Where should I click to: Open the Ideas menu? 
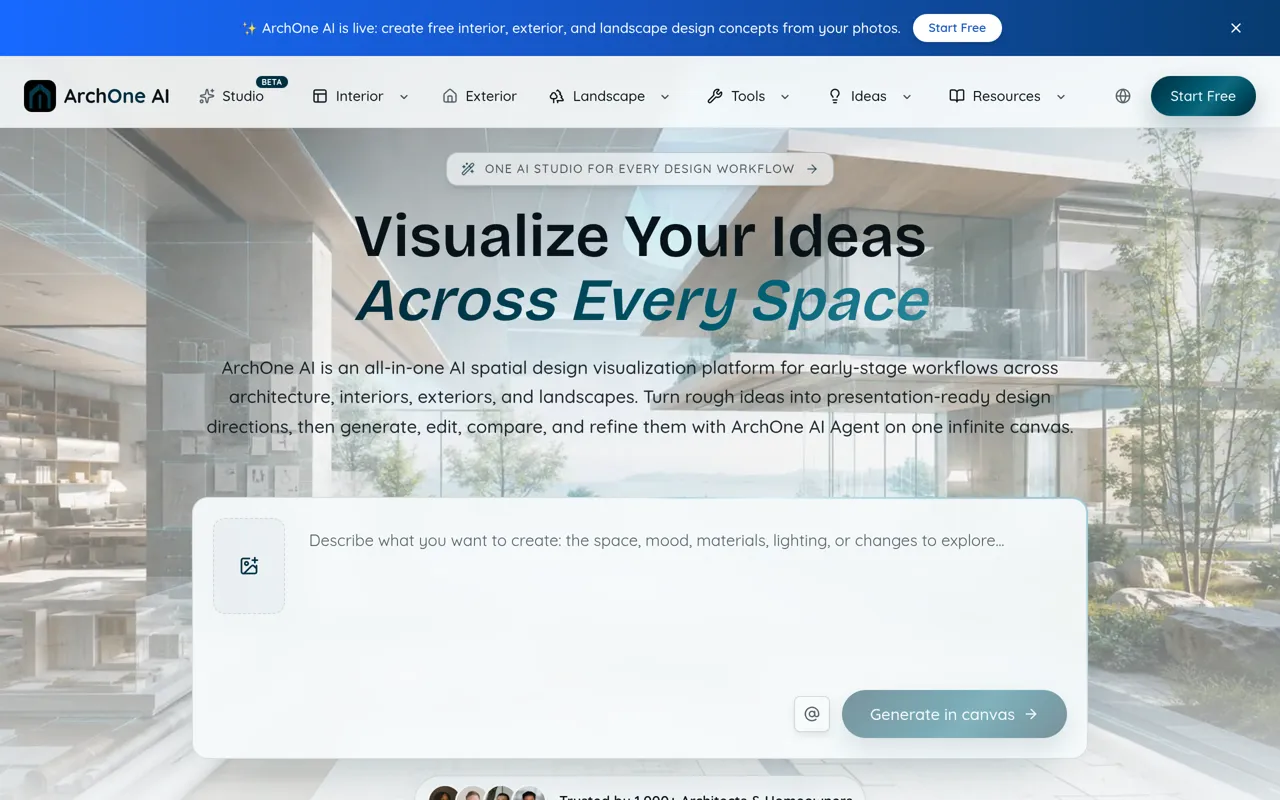pos(869,96)
